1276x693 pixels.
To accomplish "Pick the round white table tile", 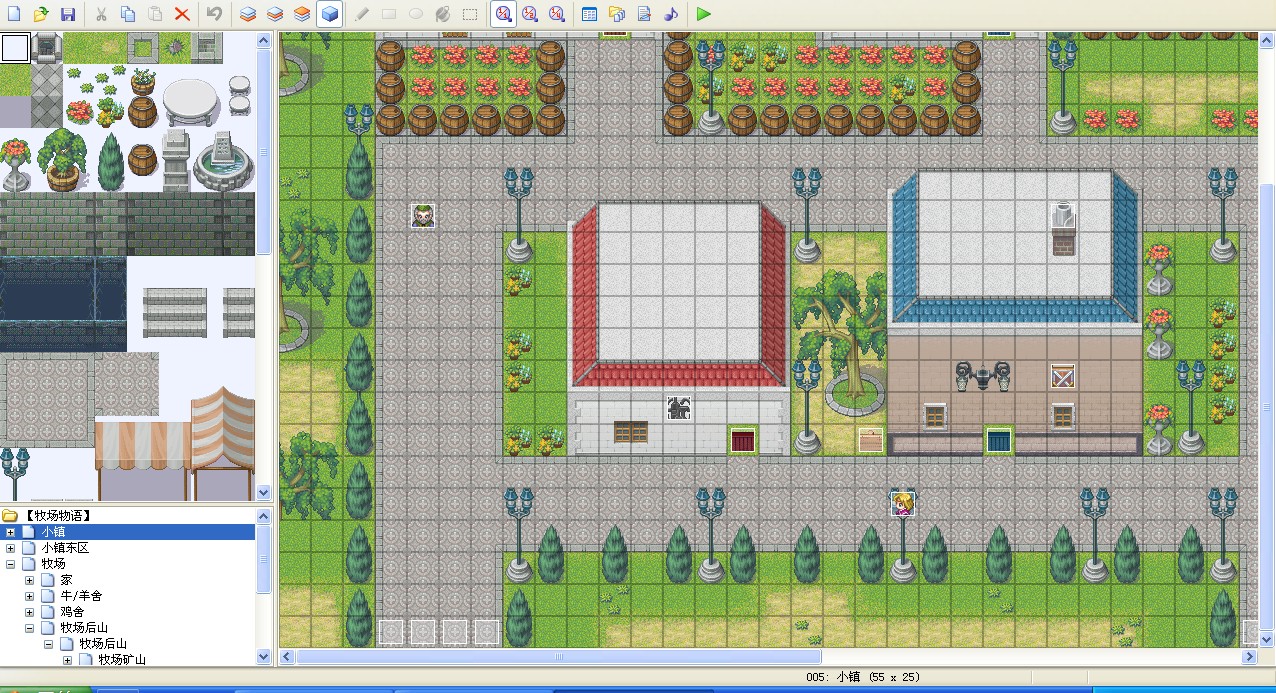I will (191, 102).
